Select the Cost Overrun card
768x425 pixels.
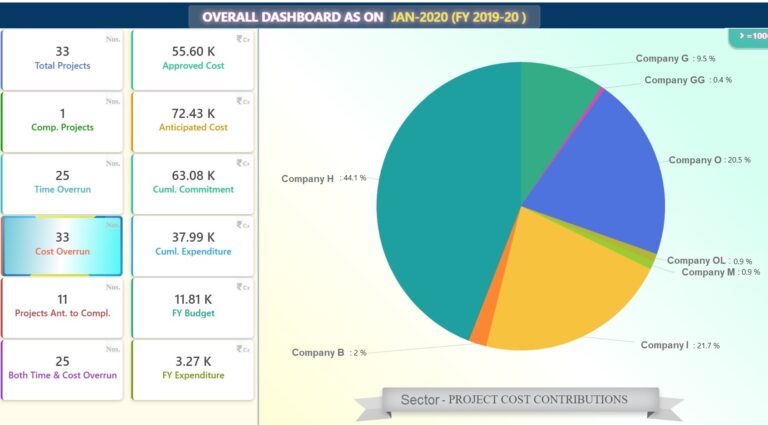[x=62, y=246]
